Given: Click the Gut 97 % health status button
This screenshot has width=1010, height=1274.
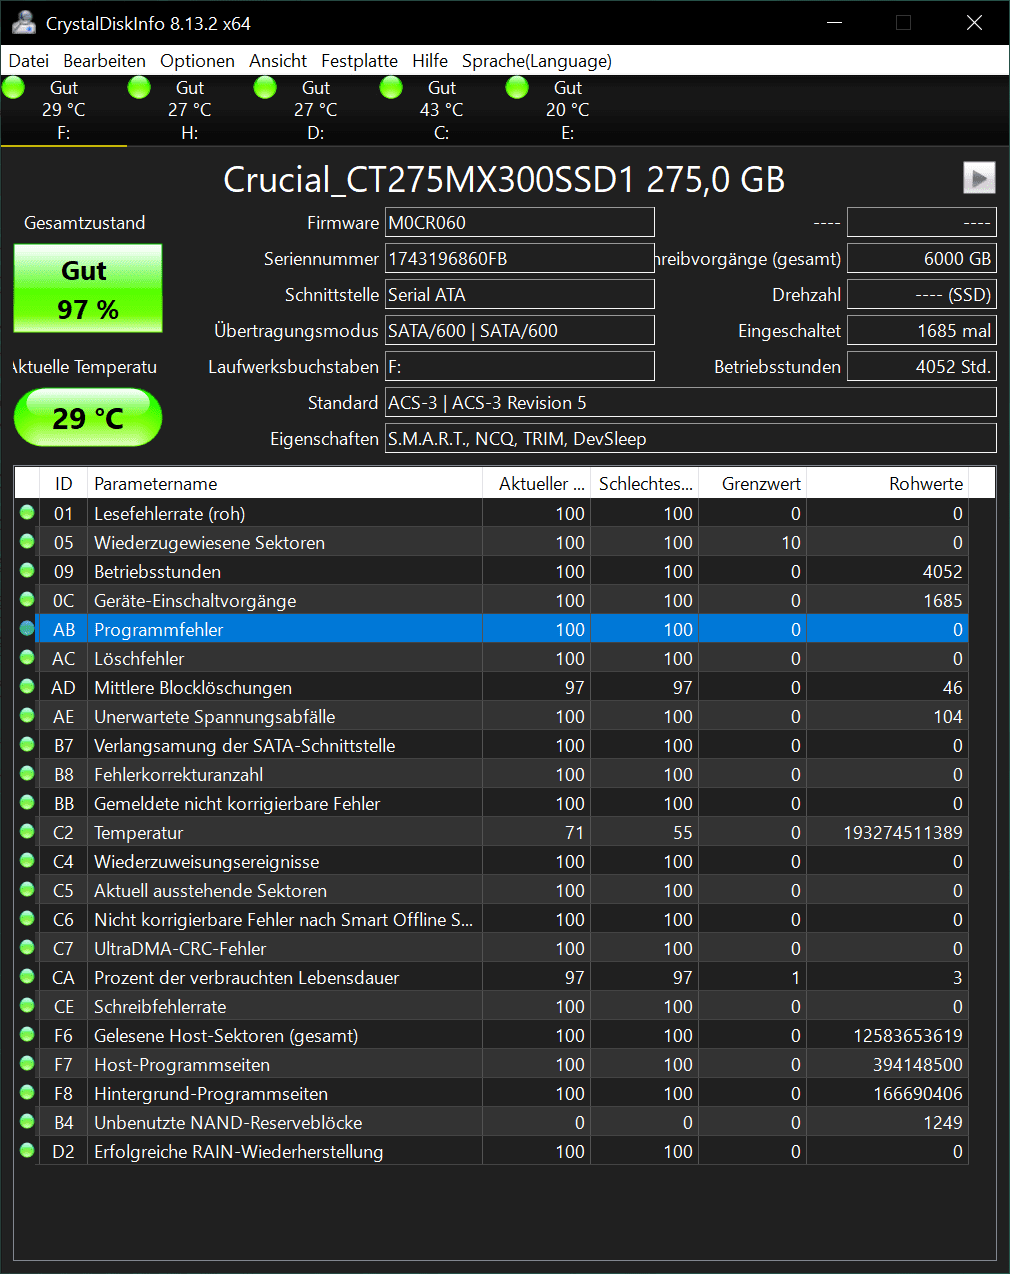Looking at the screenshot, I should click(x=88, y=289).
